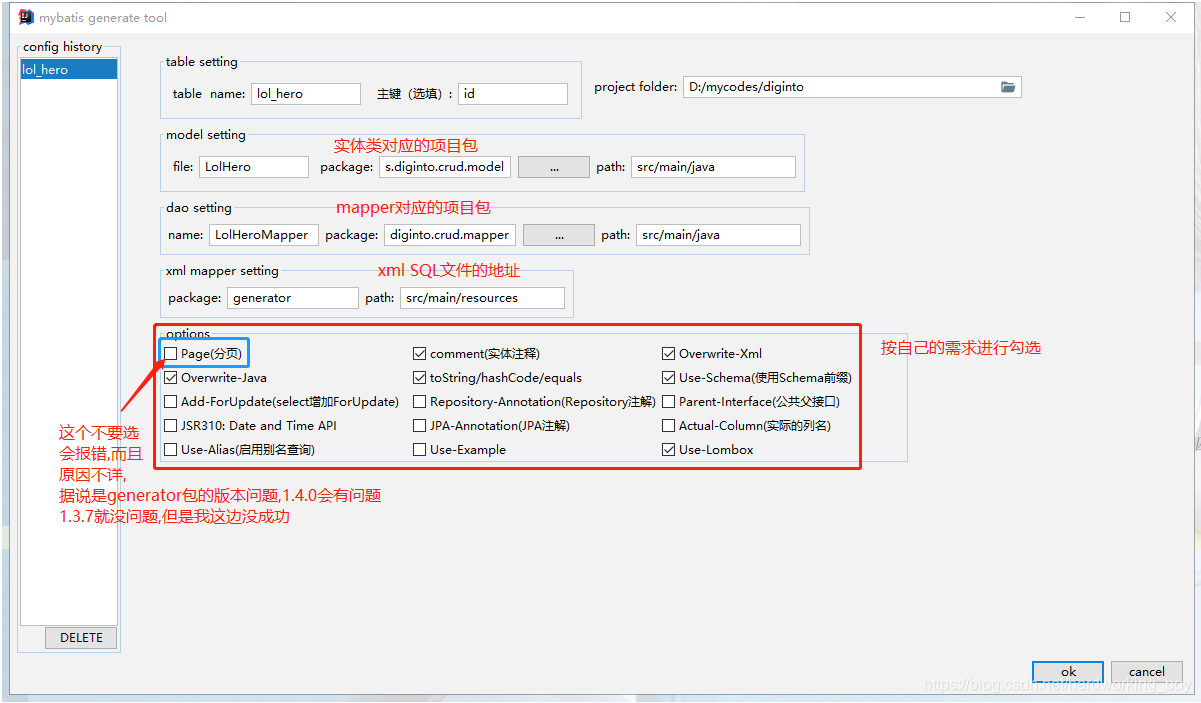The width and height of the screenshot is (1201, 703).
Task: Enable Use-Alias(启用别名查询) checkbox
Action: tap(171, 450)
